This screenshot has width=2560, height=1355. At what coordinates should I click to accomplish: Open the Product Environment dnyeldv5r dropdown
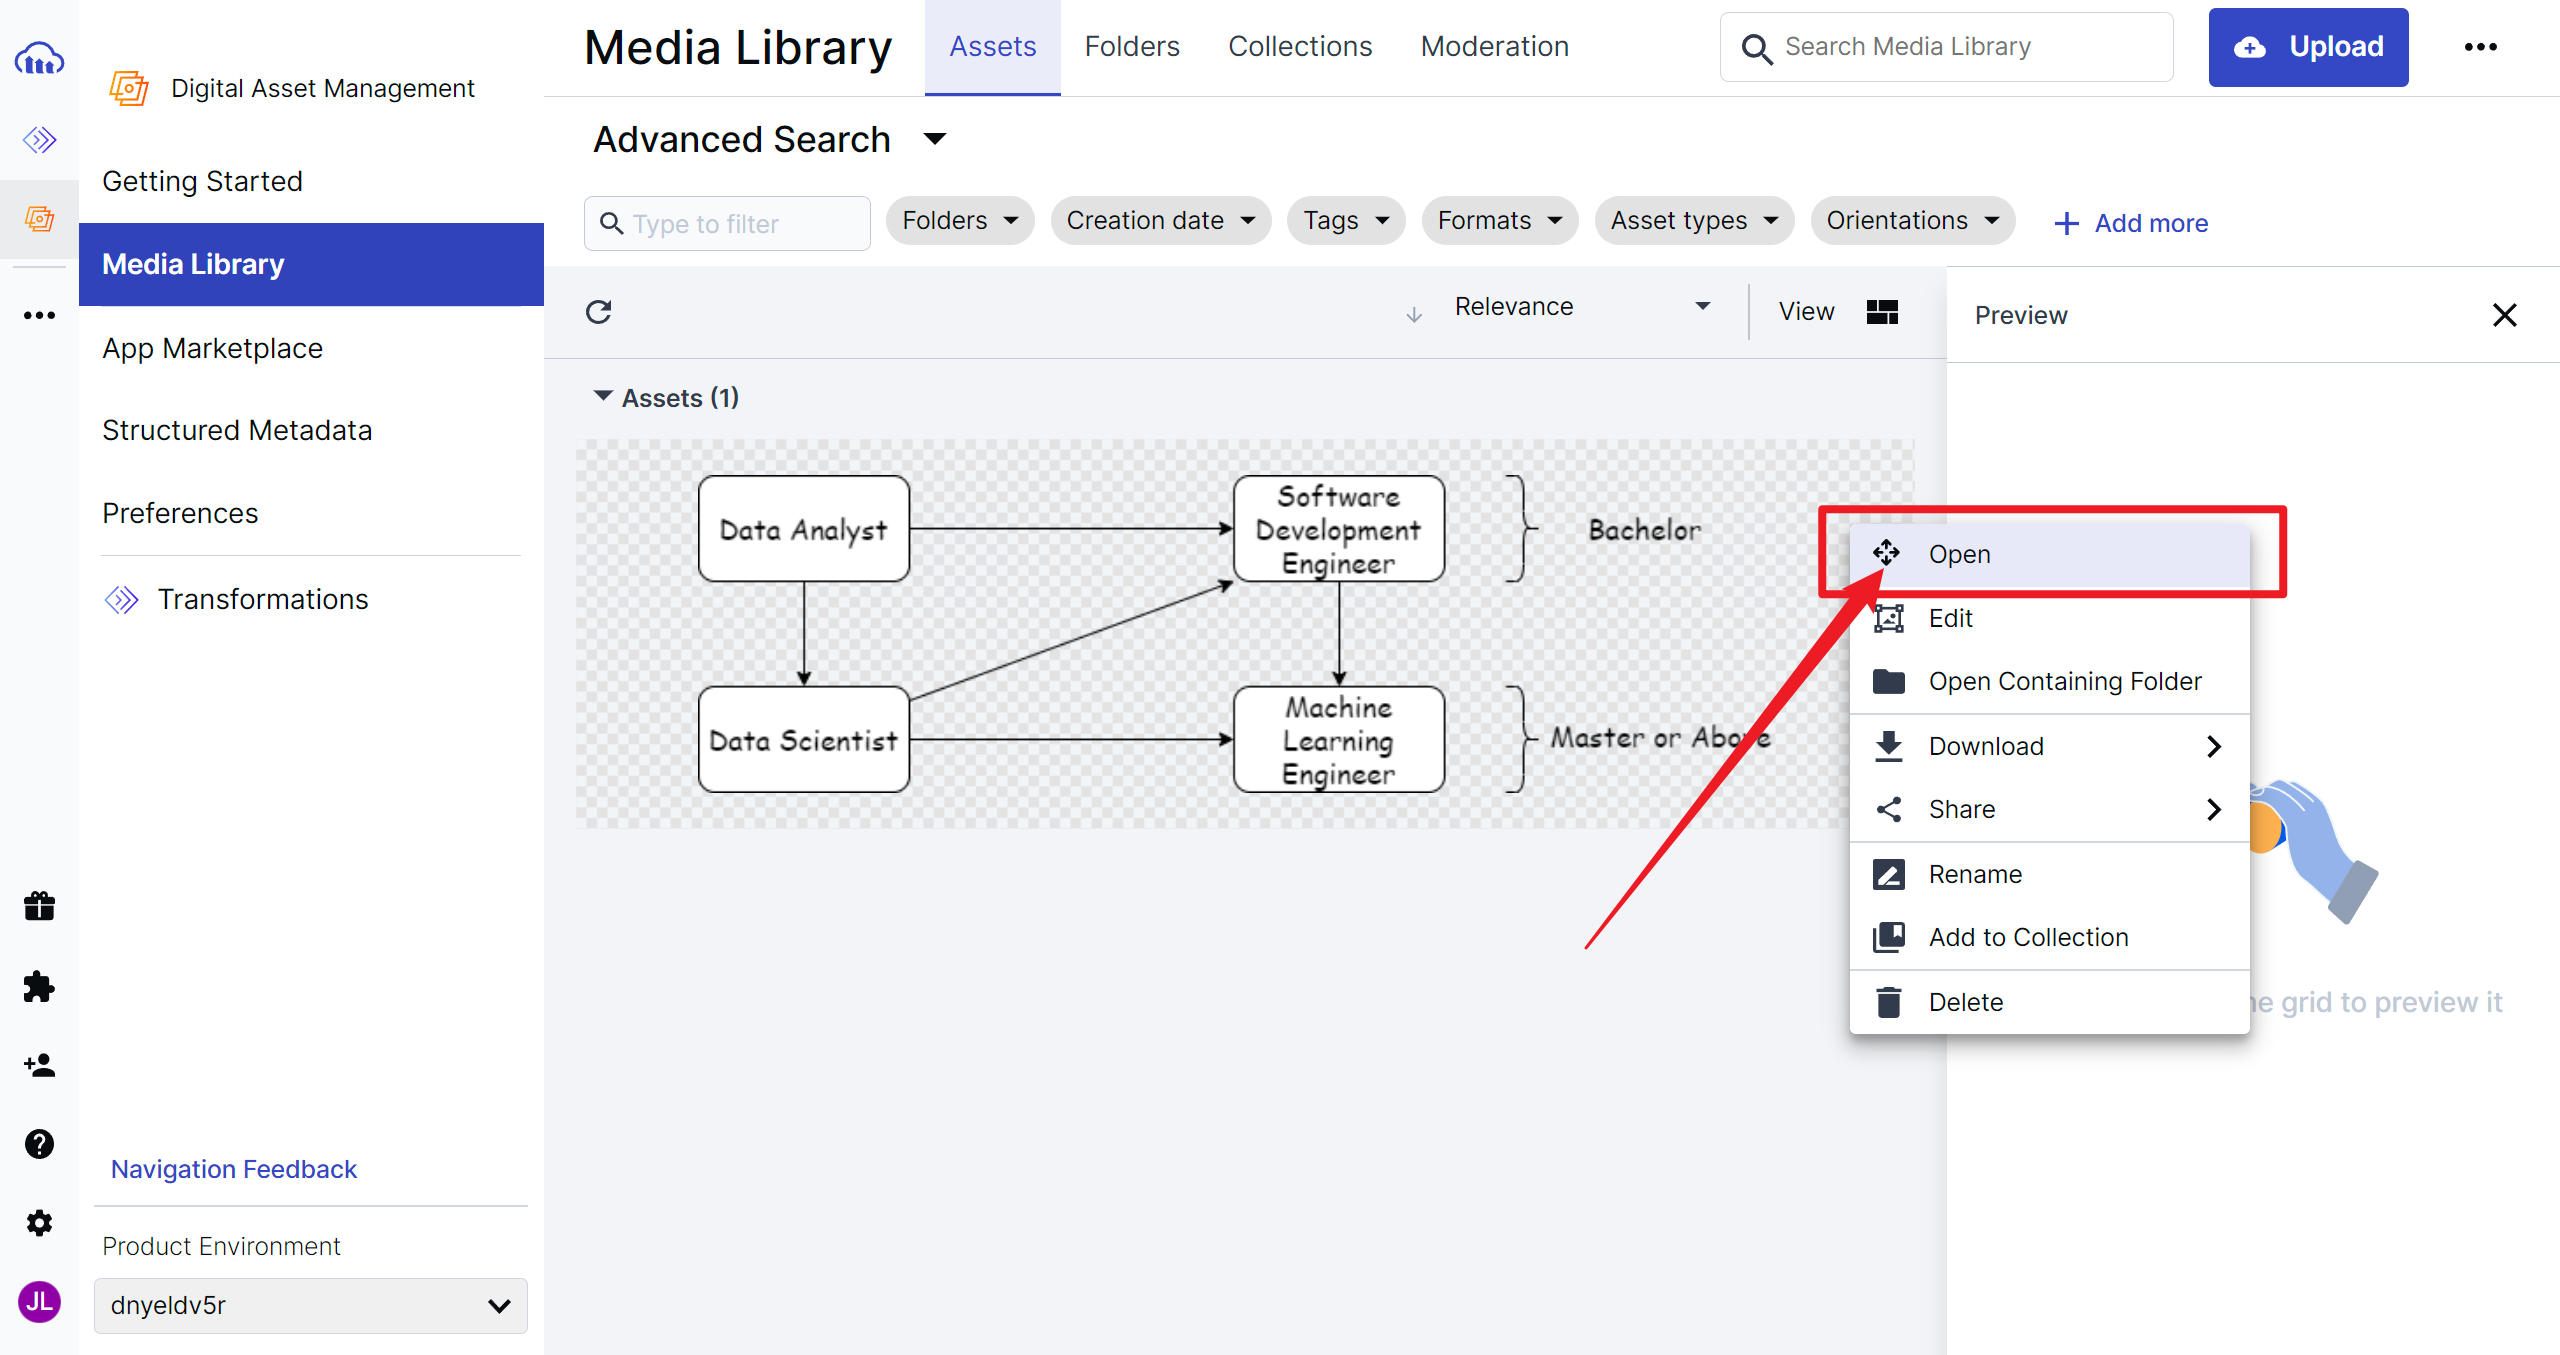tap(310, 1305)
